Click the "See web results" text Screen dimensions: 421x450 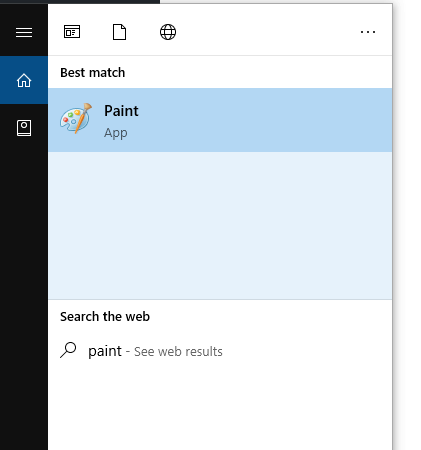tap(178, 352)
